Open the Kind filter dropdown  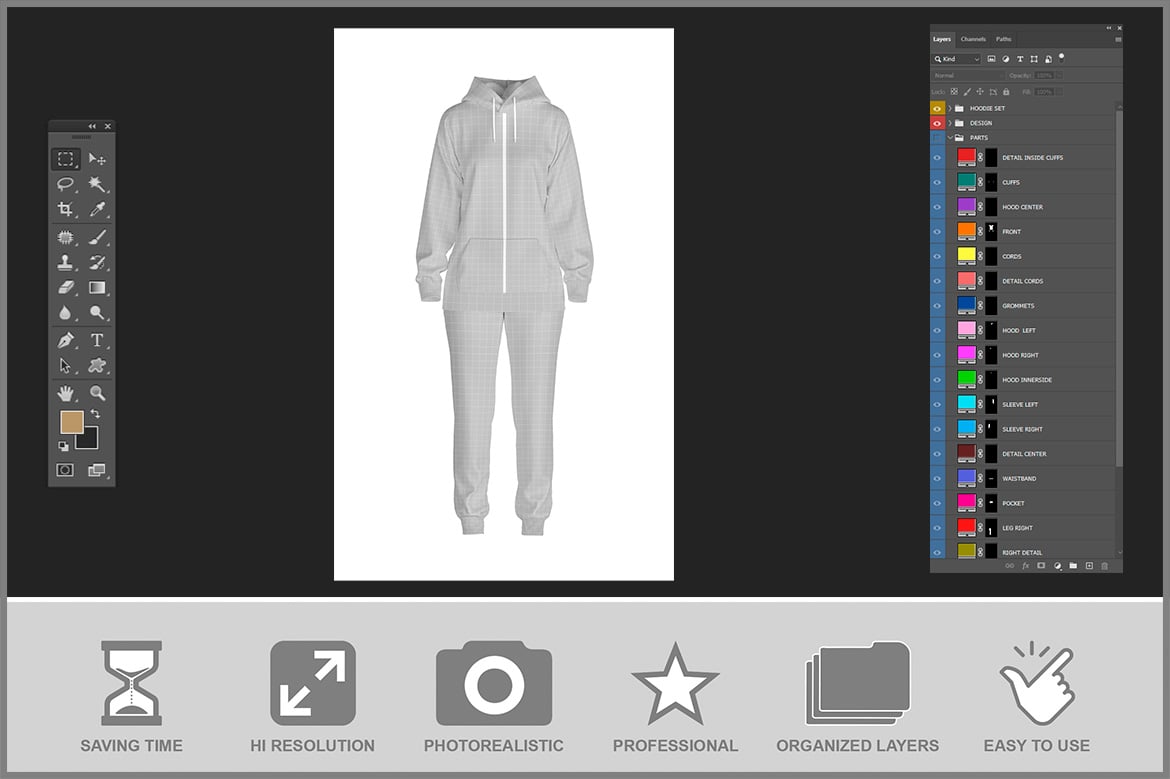[x=957, y=59]
